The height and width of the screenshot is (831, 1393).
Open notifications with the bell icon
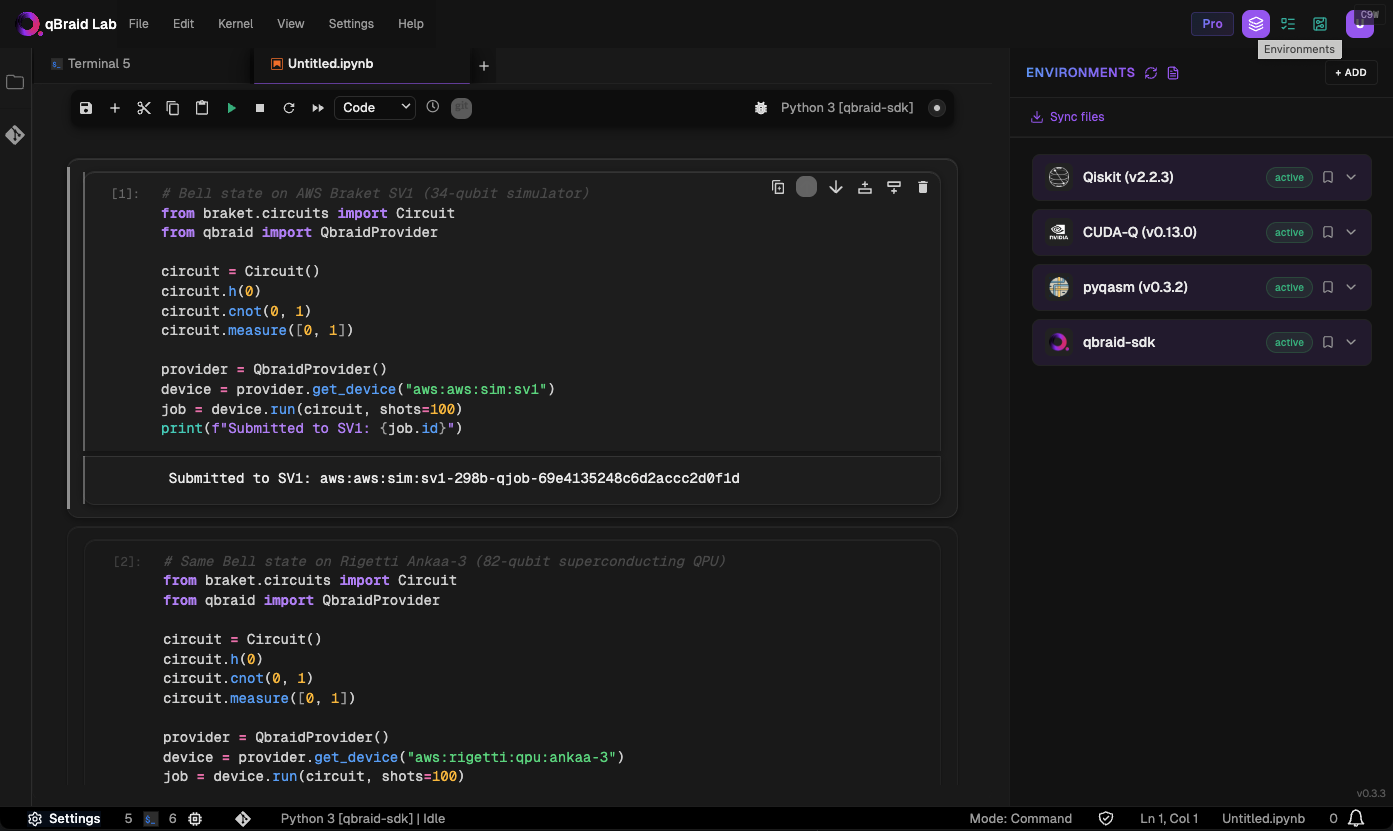click(1356, 818)
